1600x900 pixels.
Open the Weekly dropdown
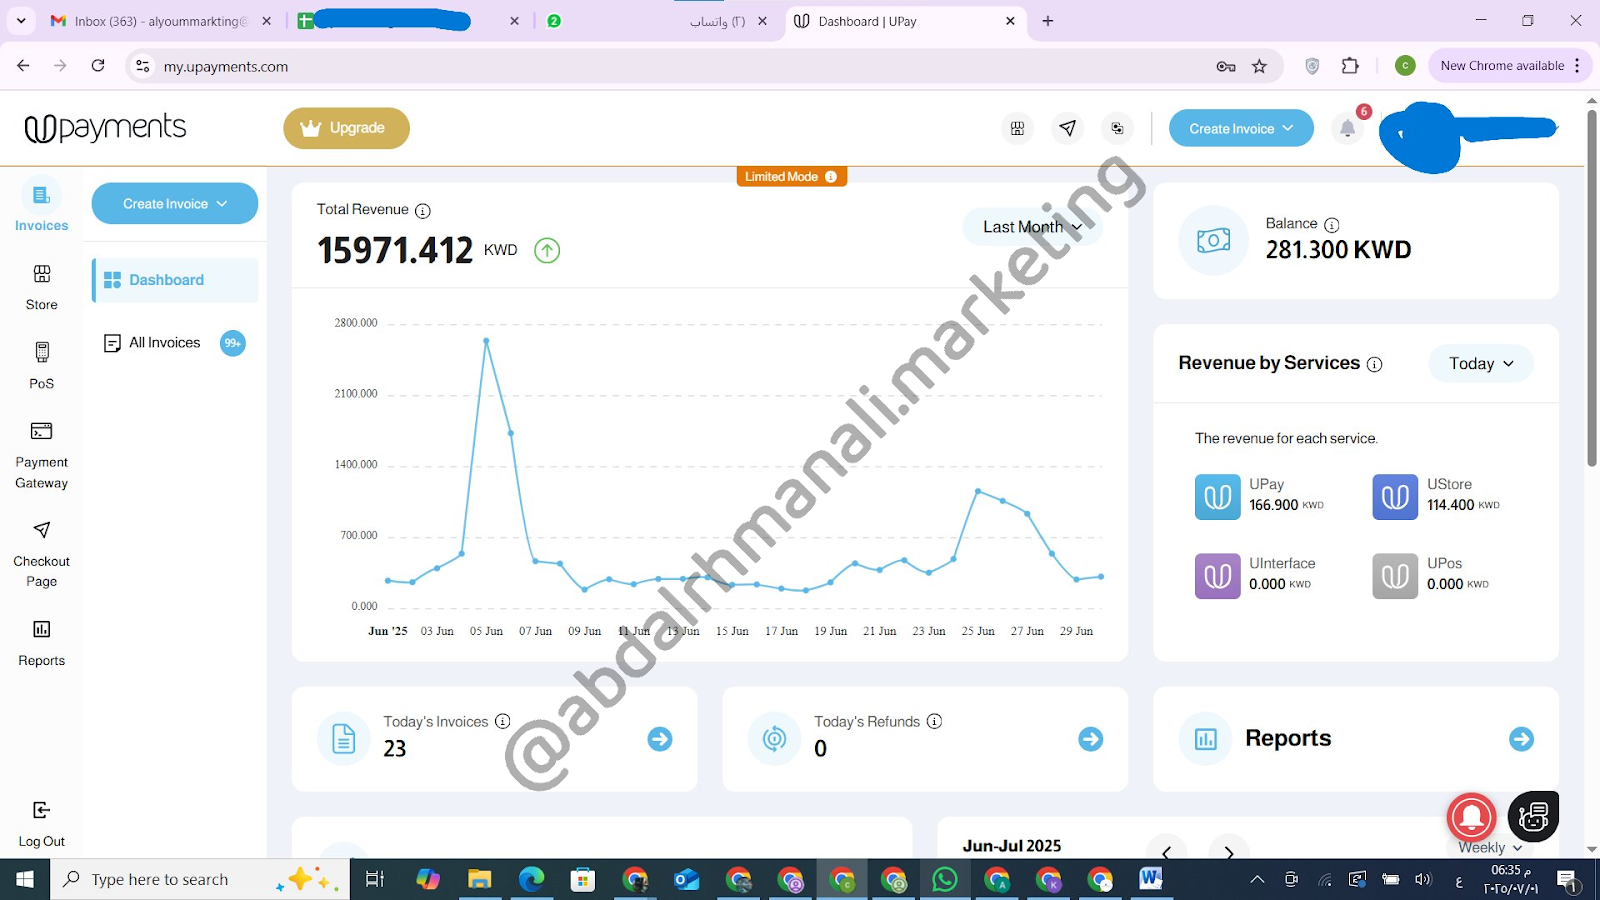click(1489, 847)
